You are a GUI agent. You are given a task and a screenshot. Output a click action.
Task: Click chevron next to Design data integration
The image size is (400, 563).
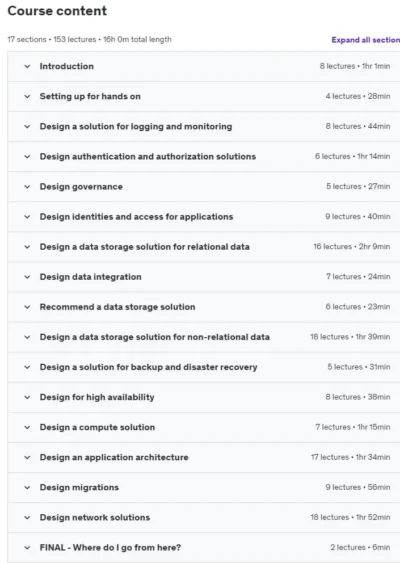tap(27, 277)
